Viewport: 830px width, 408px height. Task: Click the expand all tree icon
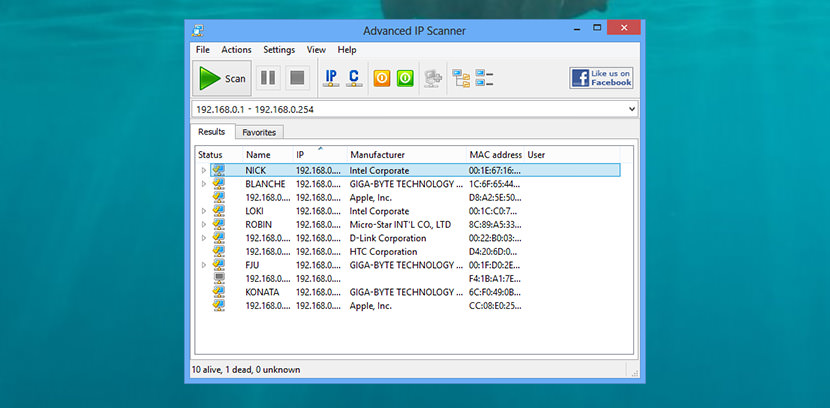pyautogui.click(x=461, y=78)
